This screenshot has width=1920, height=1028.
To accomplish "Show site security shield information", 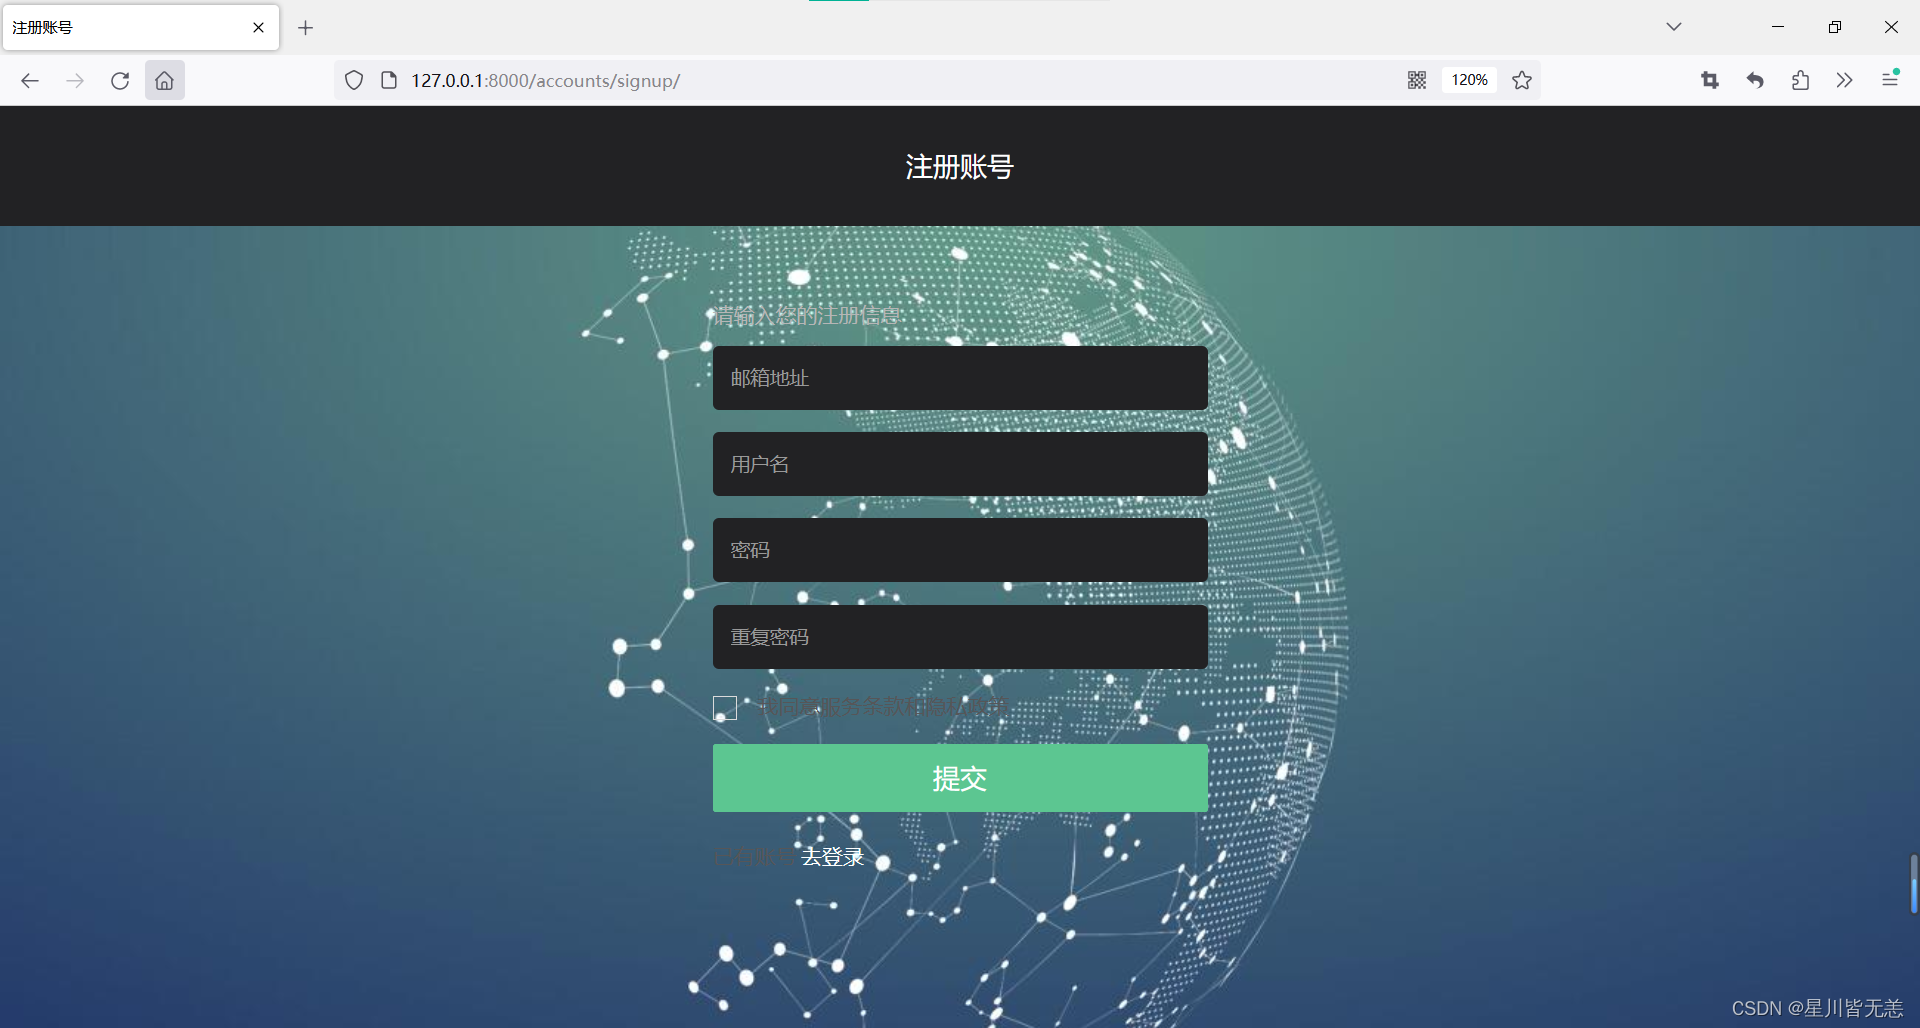I will click(x=354, y=80).
